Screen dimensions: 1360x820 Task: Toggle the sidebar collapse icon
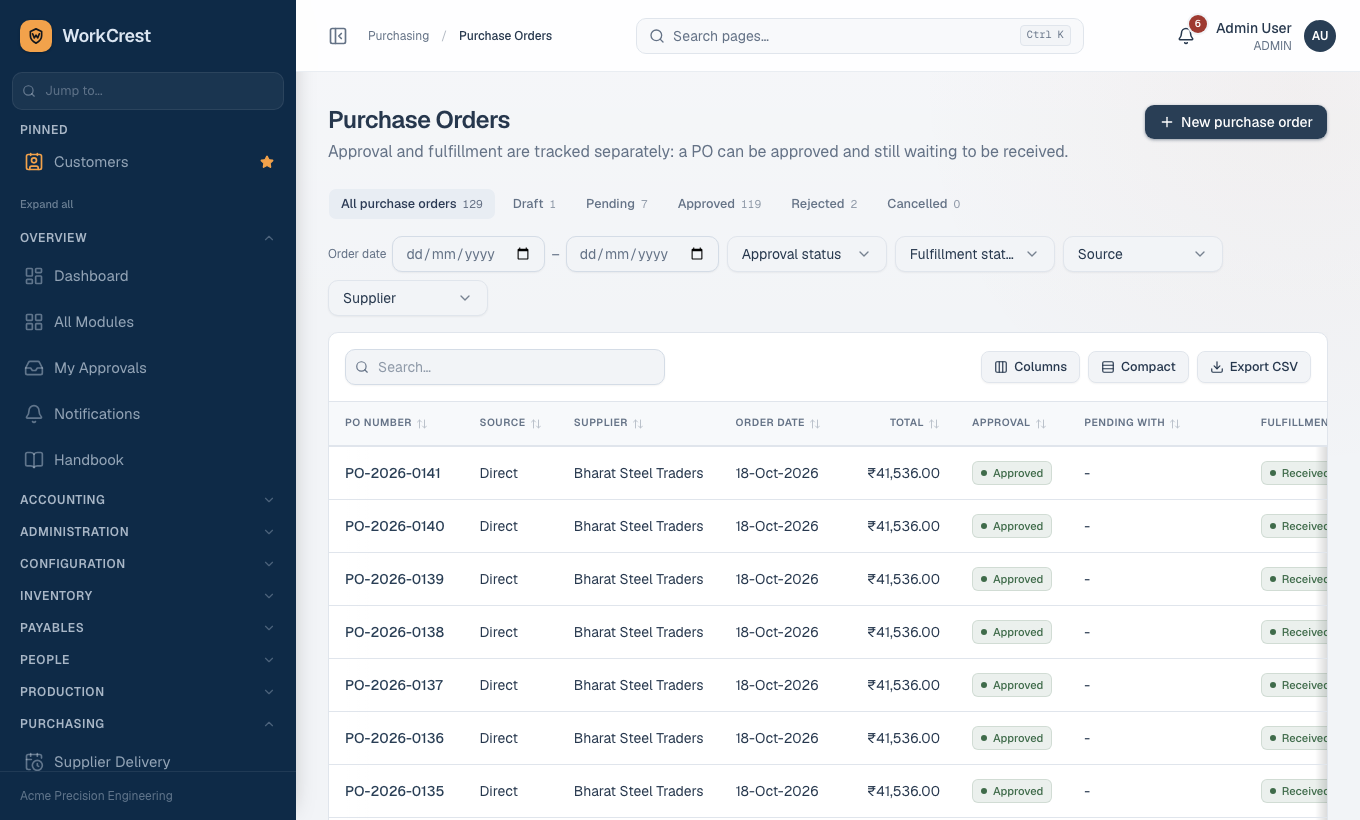click(338, 36)
